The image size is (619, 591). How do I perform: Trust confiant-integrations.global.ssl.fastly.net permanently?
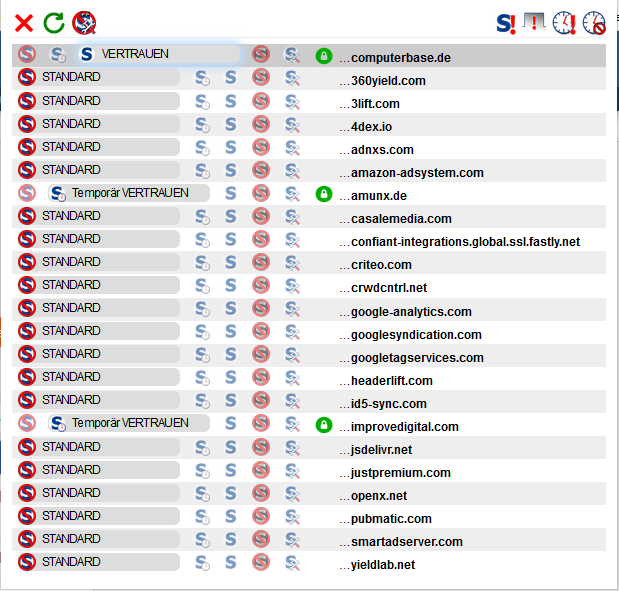(231, 239)
